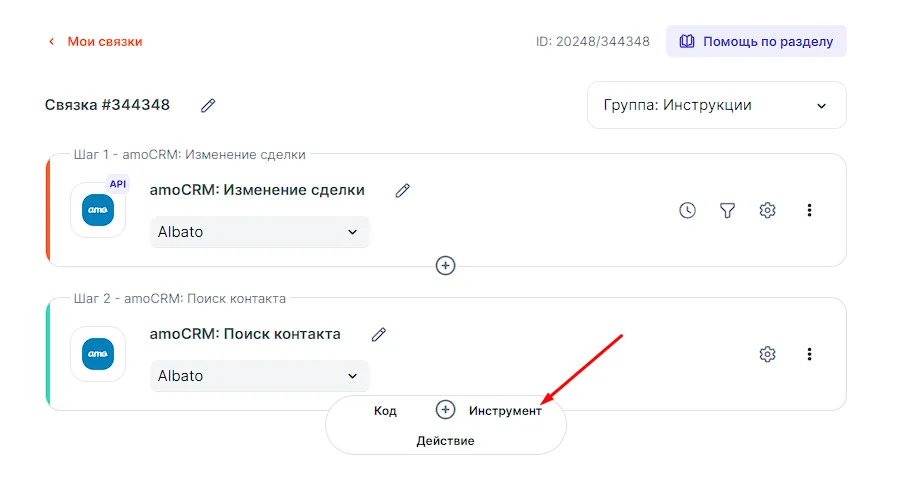This screenshot has width=898, height=478.
Task: Edit the step 2 name with pencil icon
Action: (378, 334)
